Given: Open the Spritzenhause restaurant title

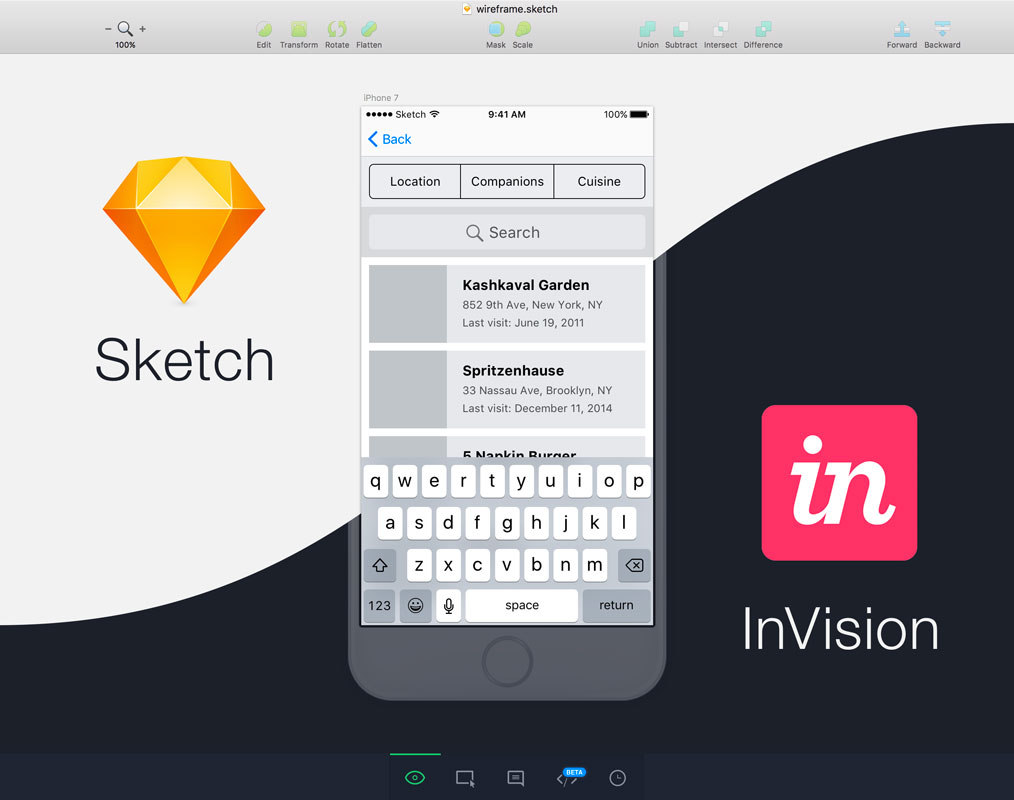Looking at the screenshot, I should 513,371.
